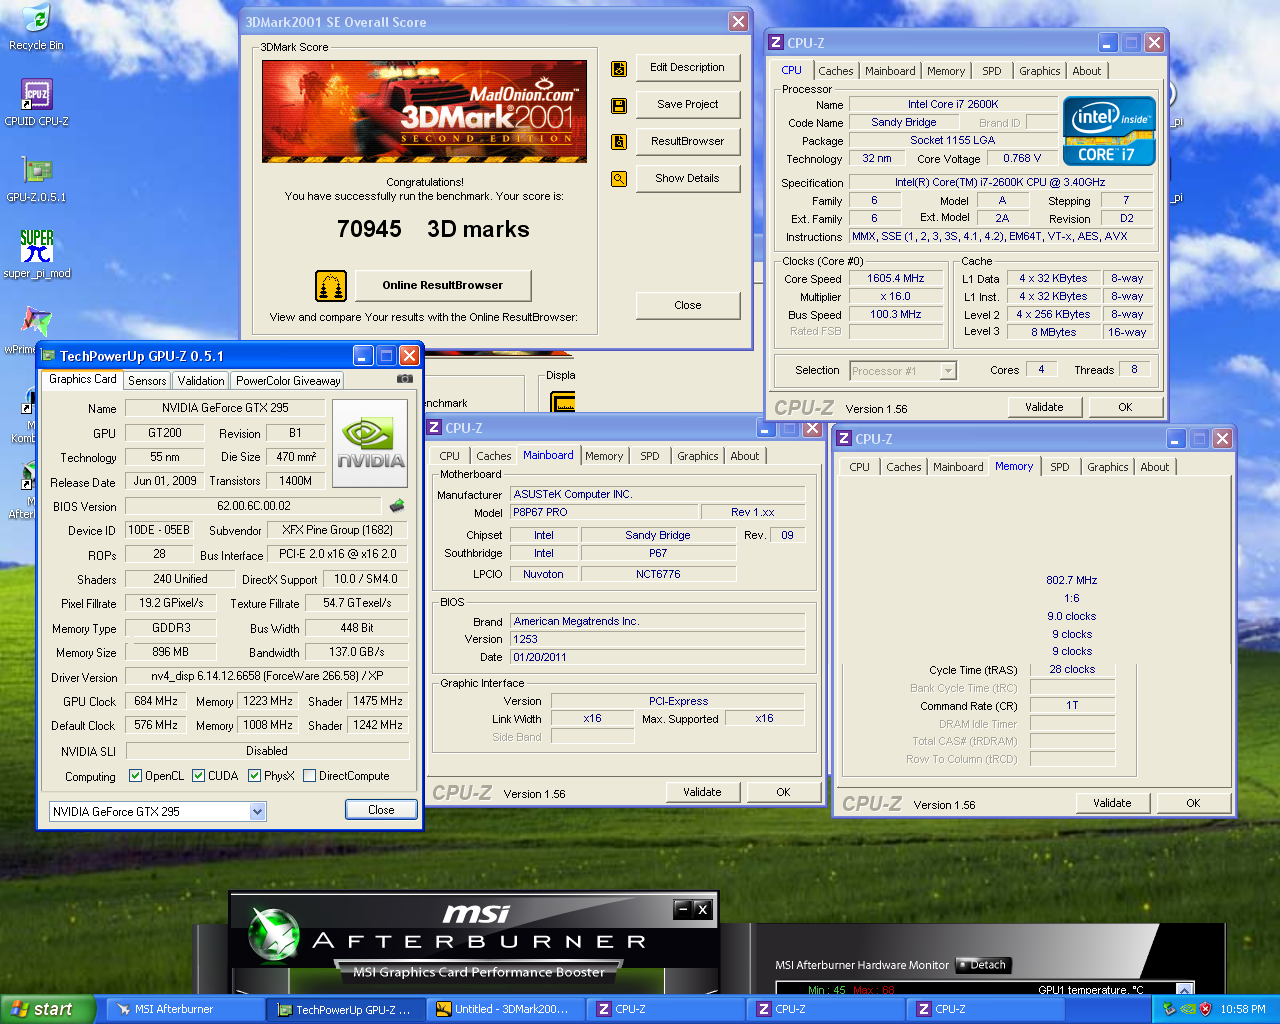Switch to MSI Afterburner on the taskbar

pos(184,1009)
